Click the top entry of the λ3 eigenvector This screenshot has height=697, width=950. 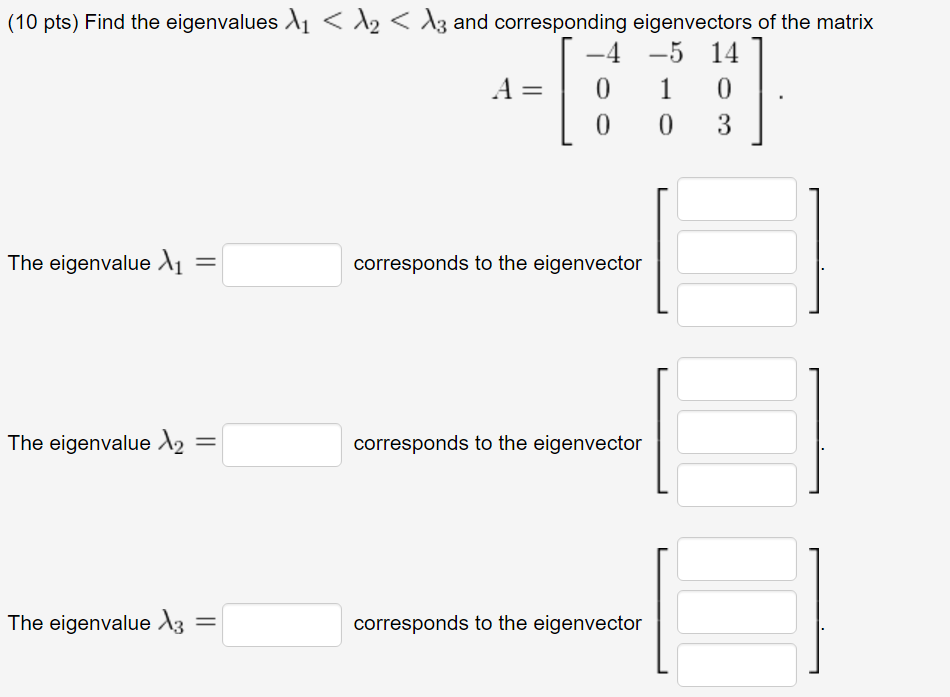[x=736, y=559]
